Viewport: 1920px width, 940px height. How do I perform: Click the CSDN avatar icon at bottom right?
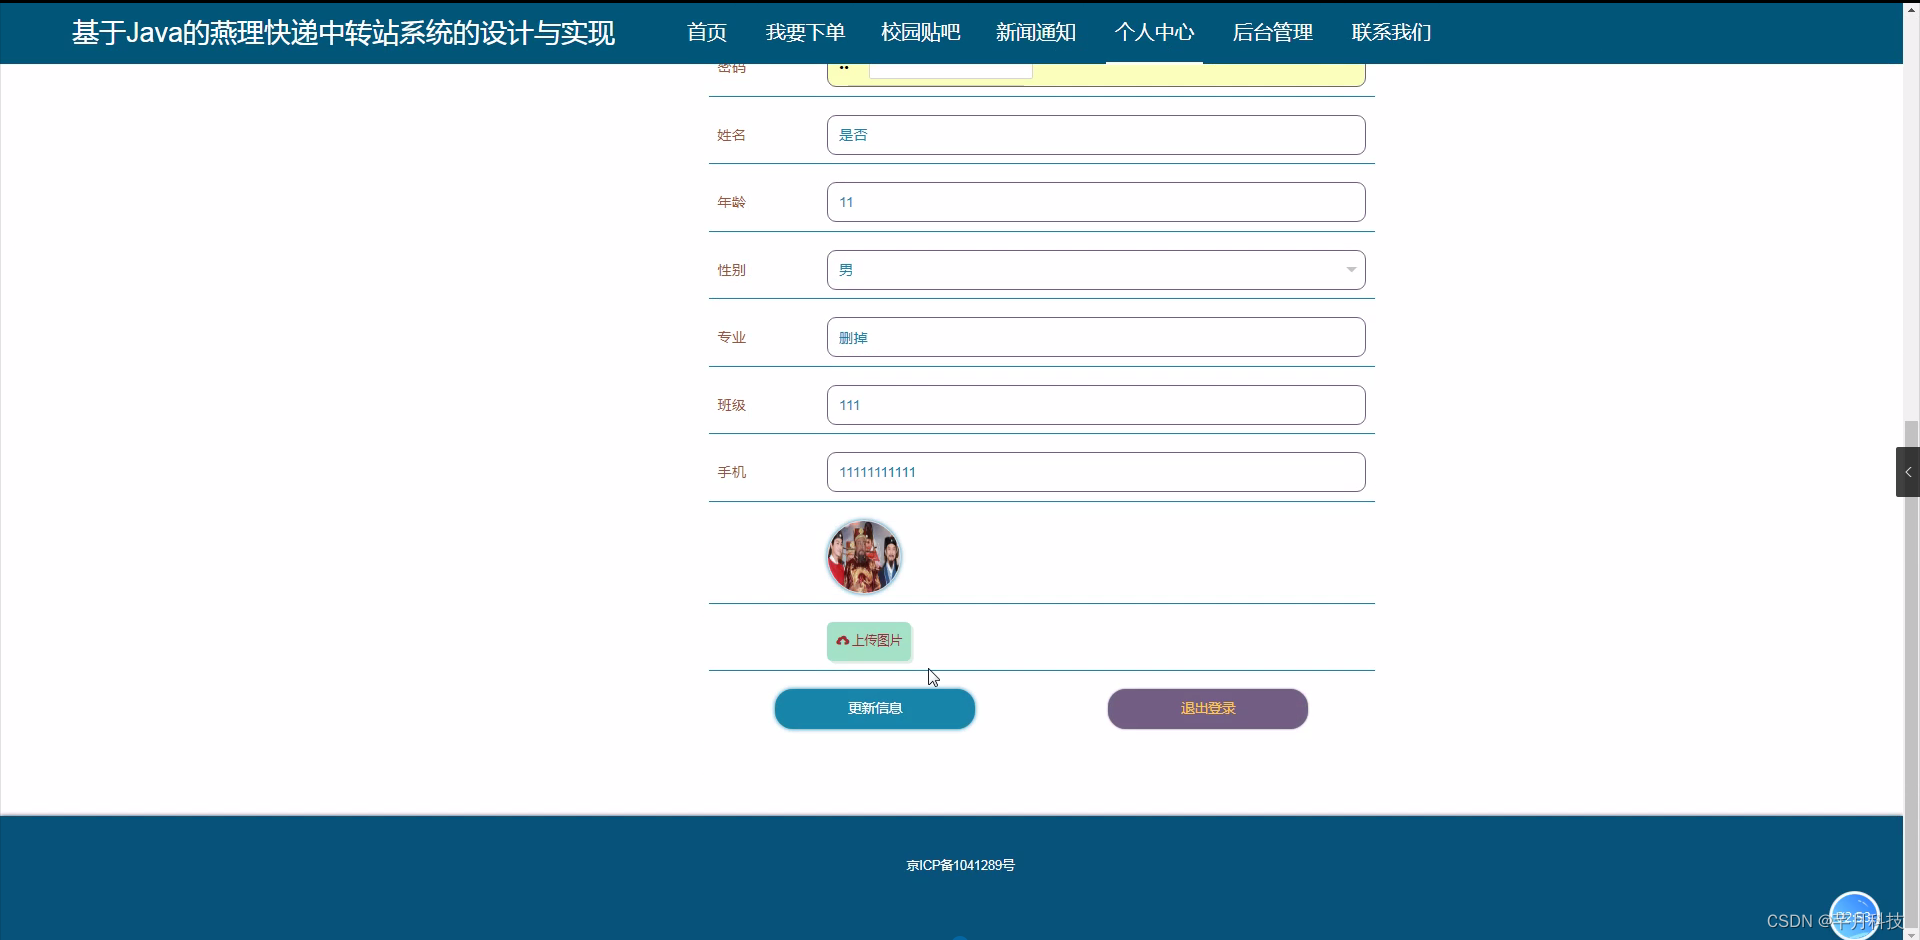click(1855, 914)
